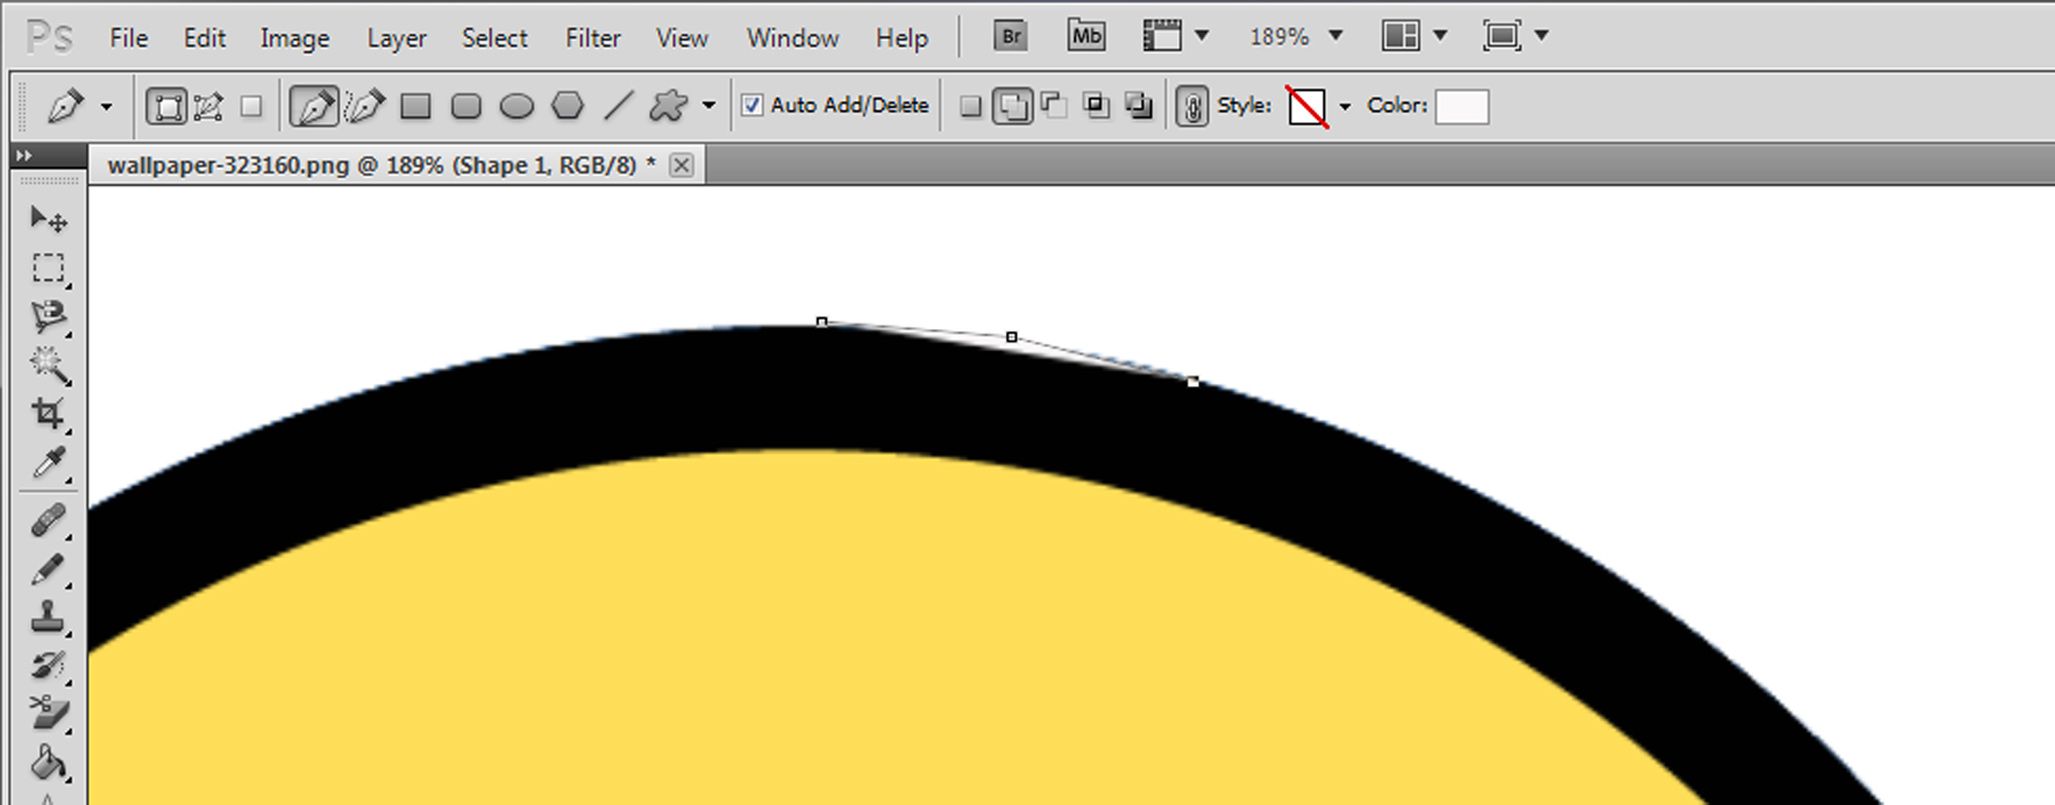Select the Magic Wand tool

point(48,365)
